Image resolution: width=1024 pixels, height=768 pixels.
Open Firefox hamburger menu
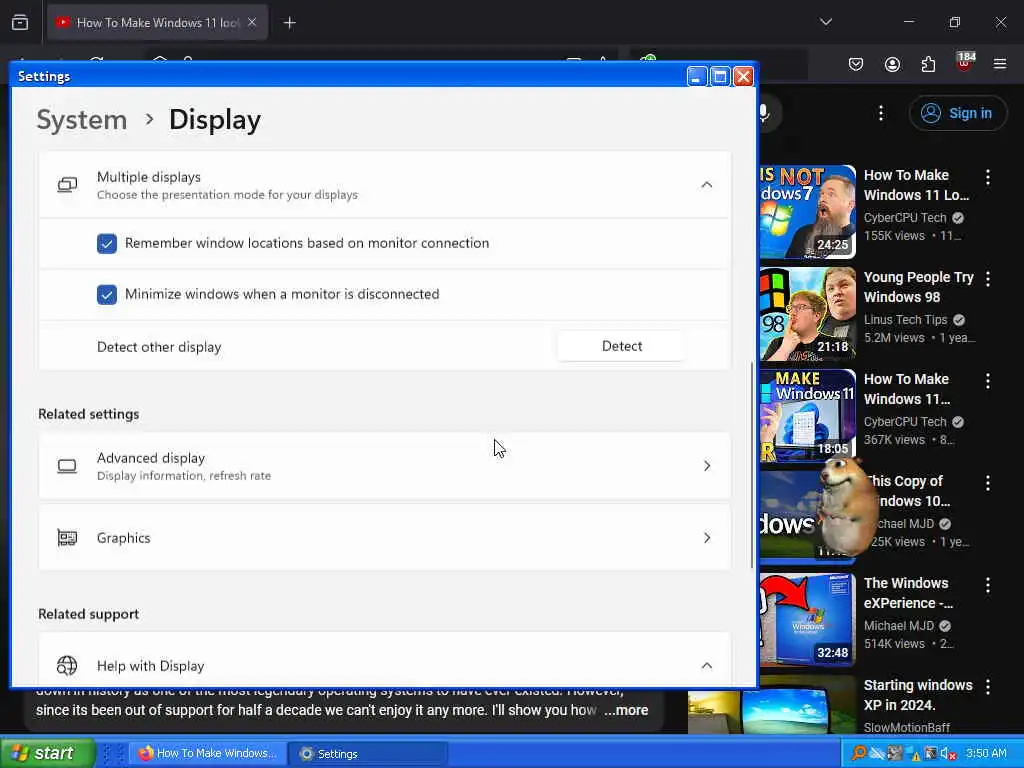click(x=1000, y=64)
